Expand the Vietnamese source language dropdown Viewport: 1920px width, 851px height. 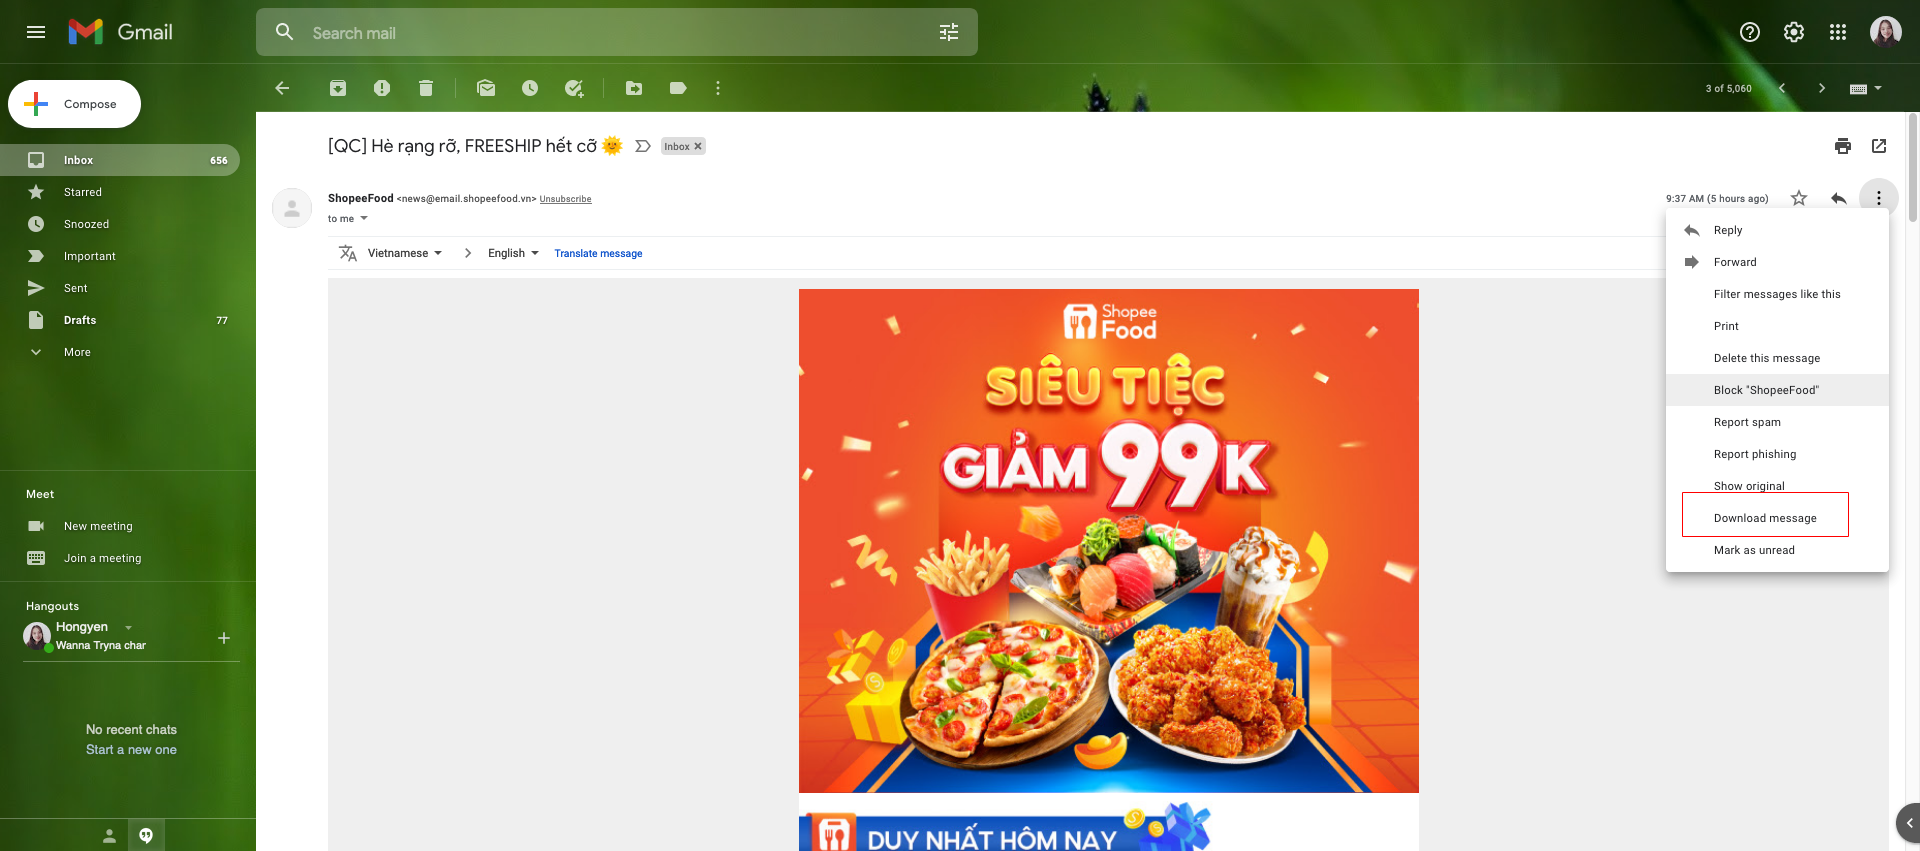[x=405, y=253]
